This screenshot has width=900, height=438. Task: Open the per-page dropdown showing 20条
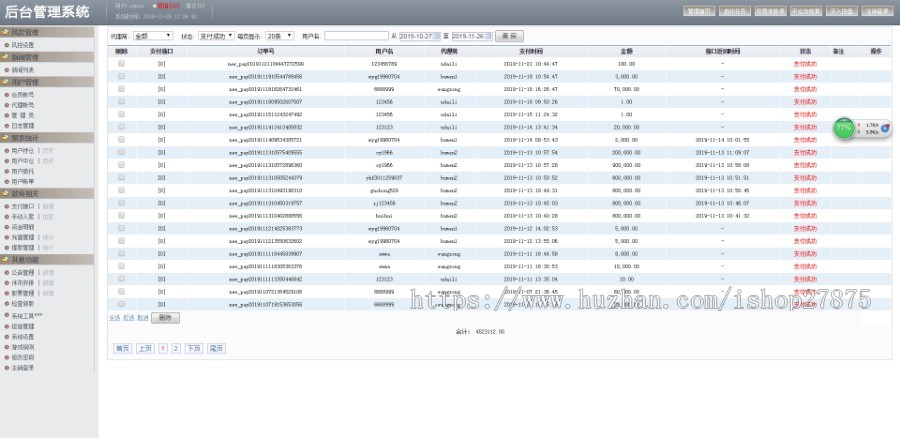(280, 35)
